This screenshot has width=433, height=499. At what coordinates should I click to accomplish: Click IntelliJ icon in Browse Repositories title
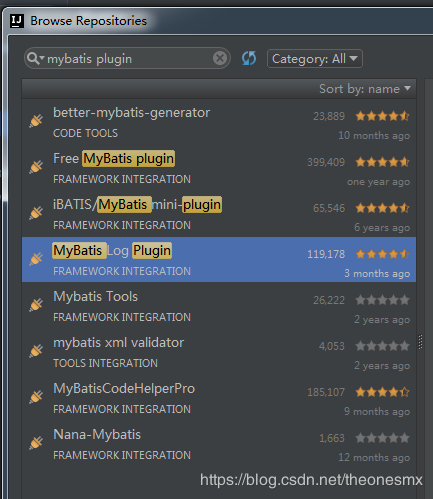point(17,21)
